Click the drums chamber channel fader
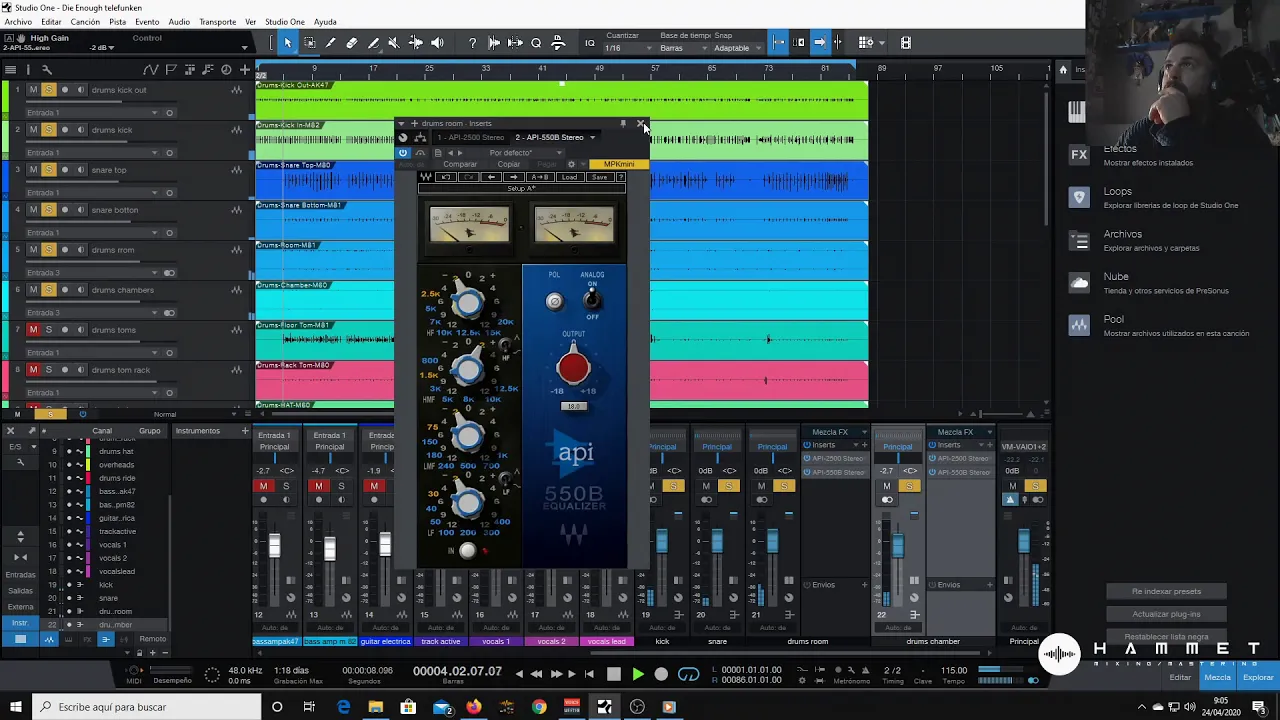The width and height of the screenshot is (1280, 720). point(897,546)
